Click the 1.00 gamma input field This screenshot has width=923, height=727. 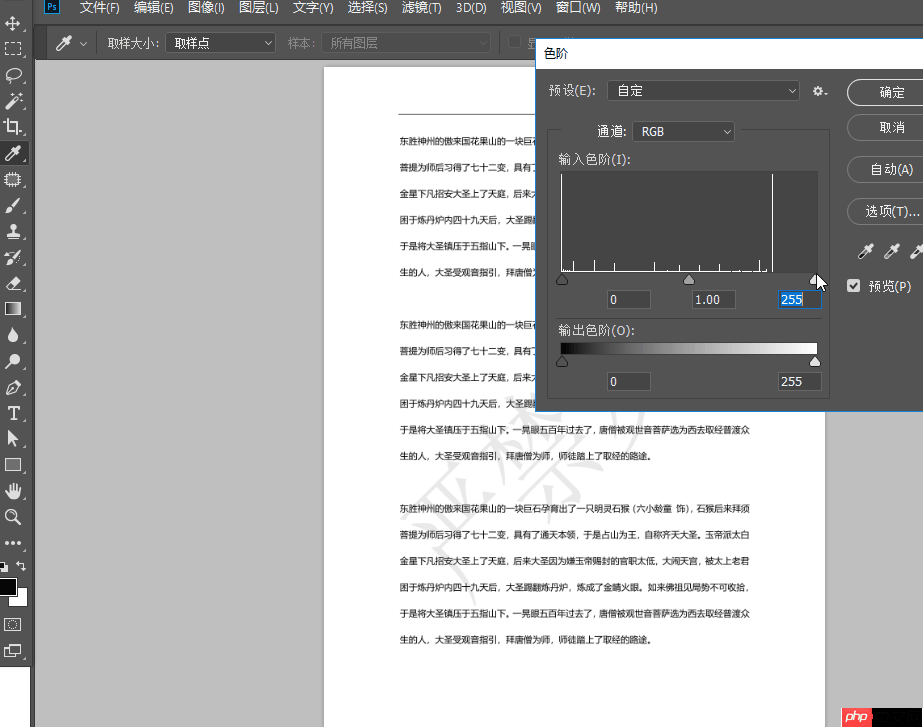(713, 299)
